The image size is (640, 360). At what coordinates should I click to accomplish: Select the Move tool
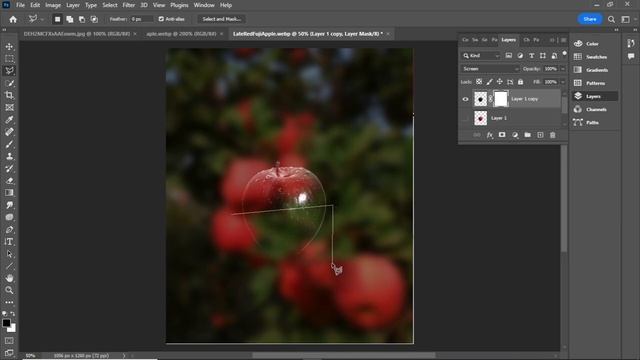tap(9, 47)
